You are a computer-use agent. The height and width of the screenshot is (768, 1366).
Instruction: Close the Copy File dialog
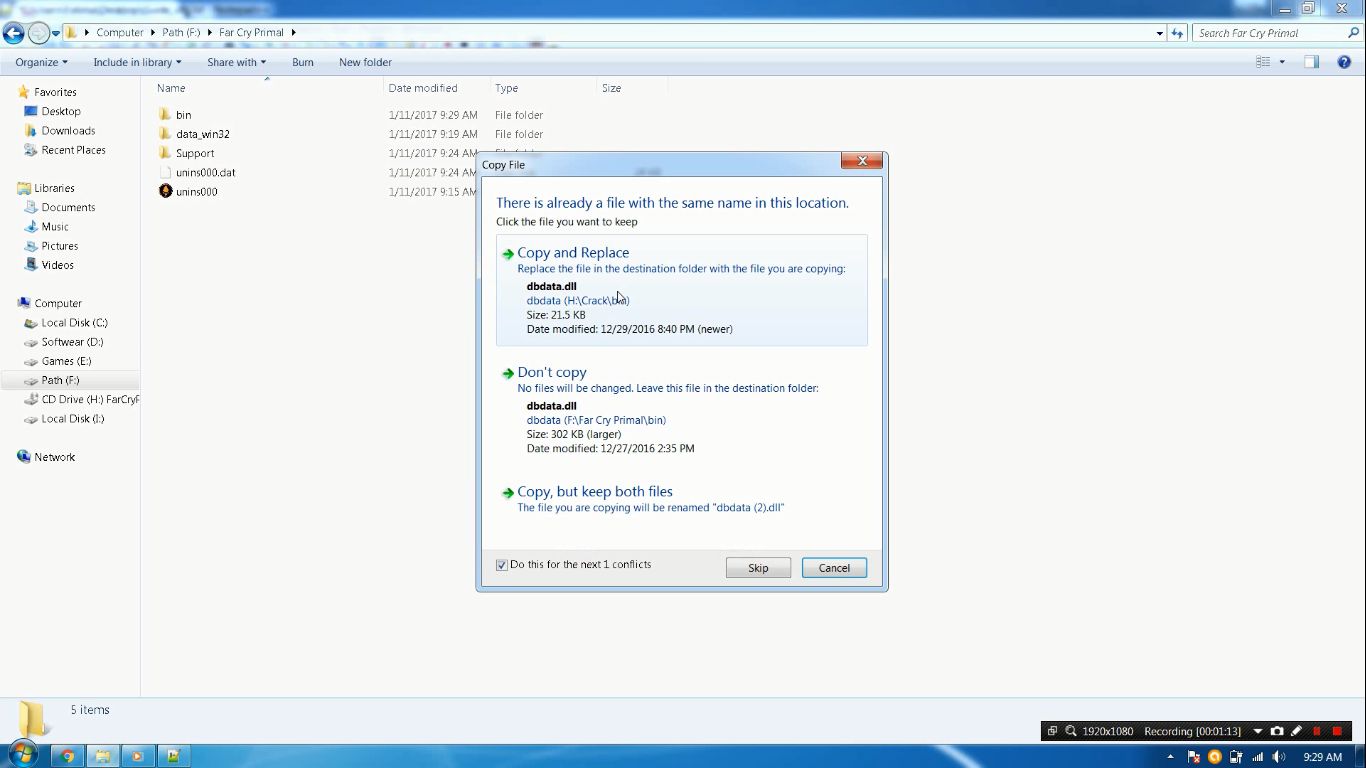click(861, 161)
